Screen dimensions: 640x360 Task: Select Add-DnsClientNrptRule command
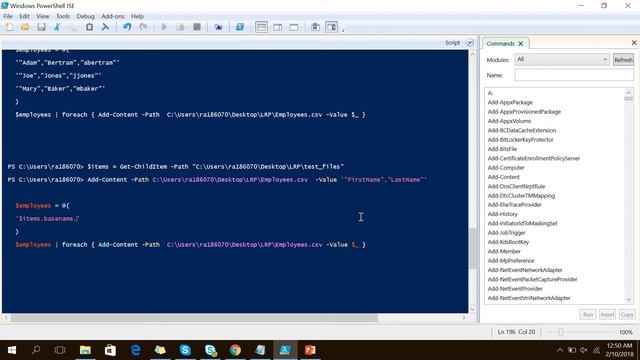[x=516, y=187]
